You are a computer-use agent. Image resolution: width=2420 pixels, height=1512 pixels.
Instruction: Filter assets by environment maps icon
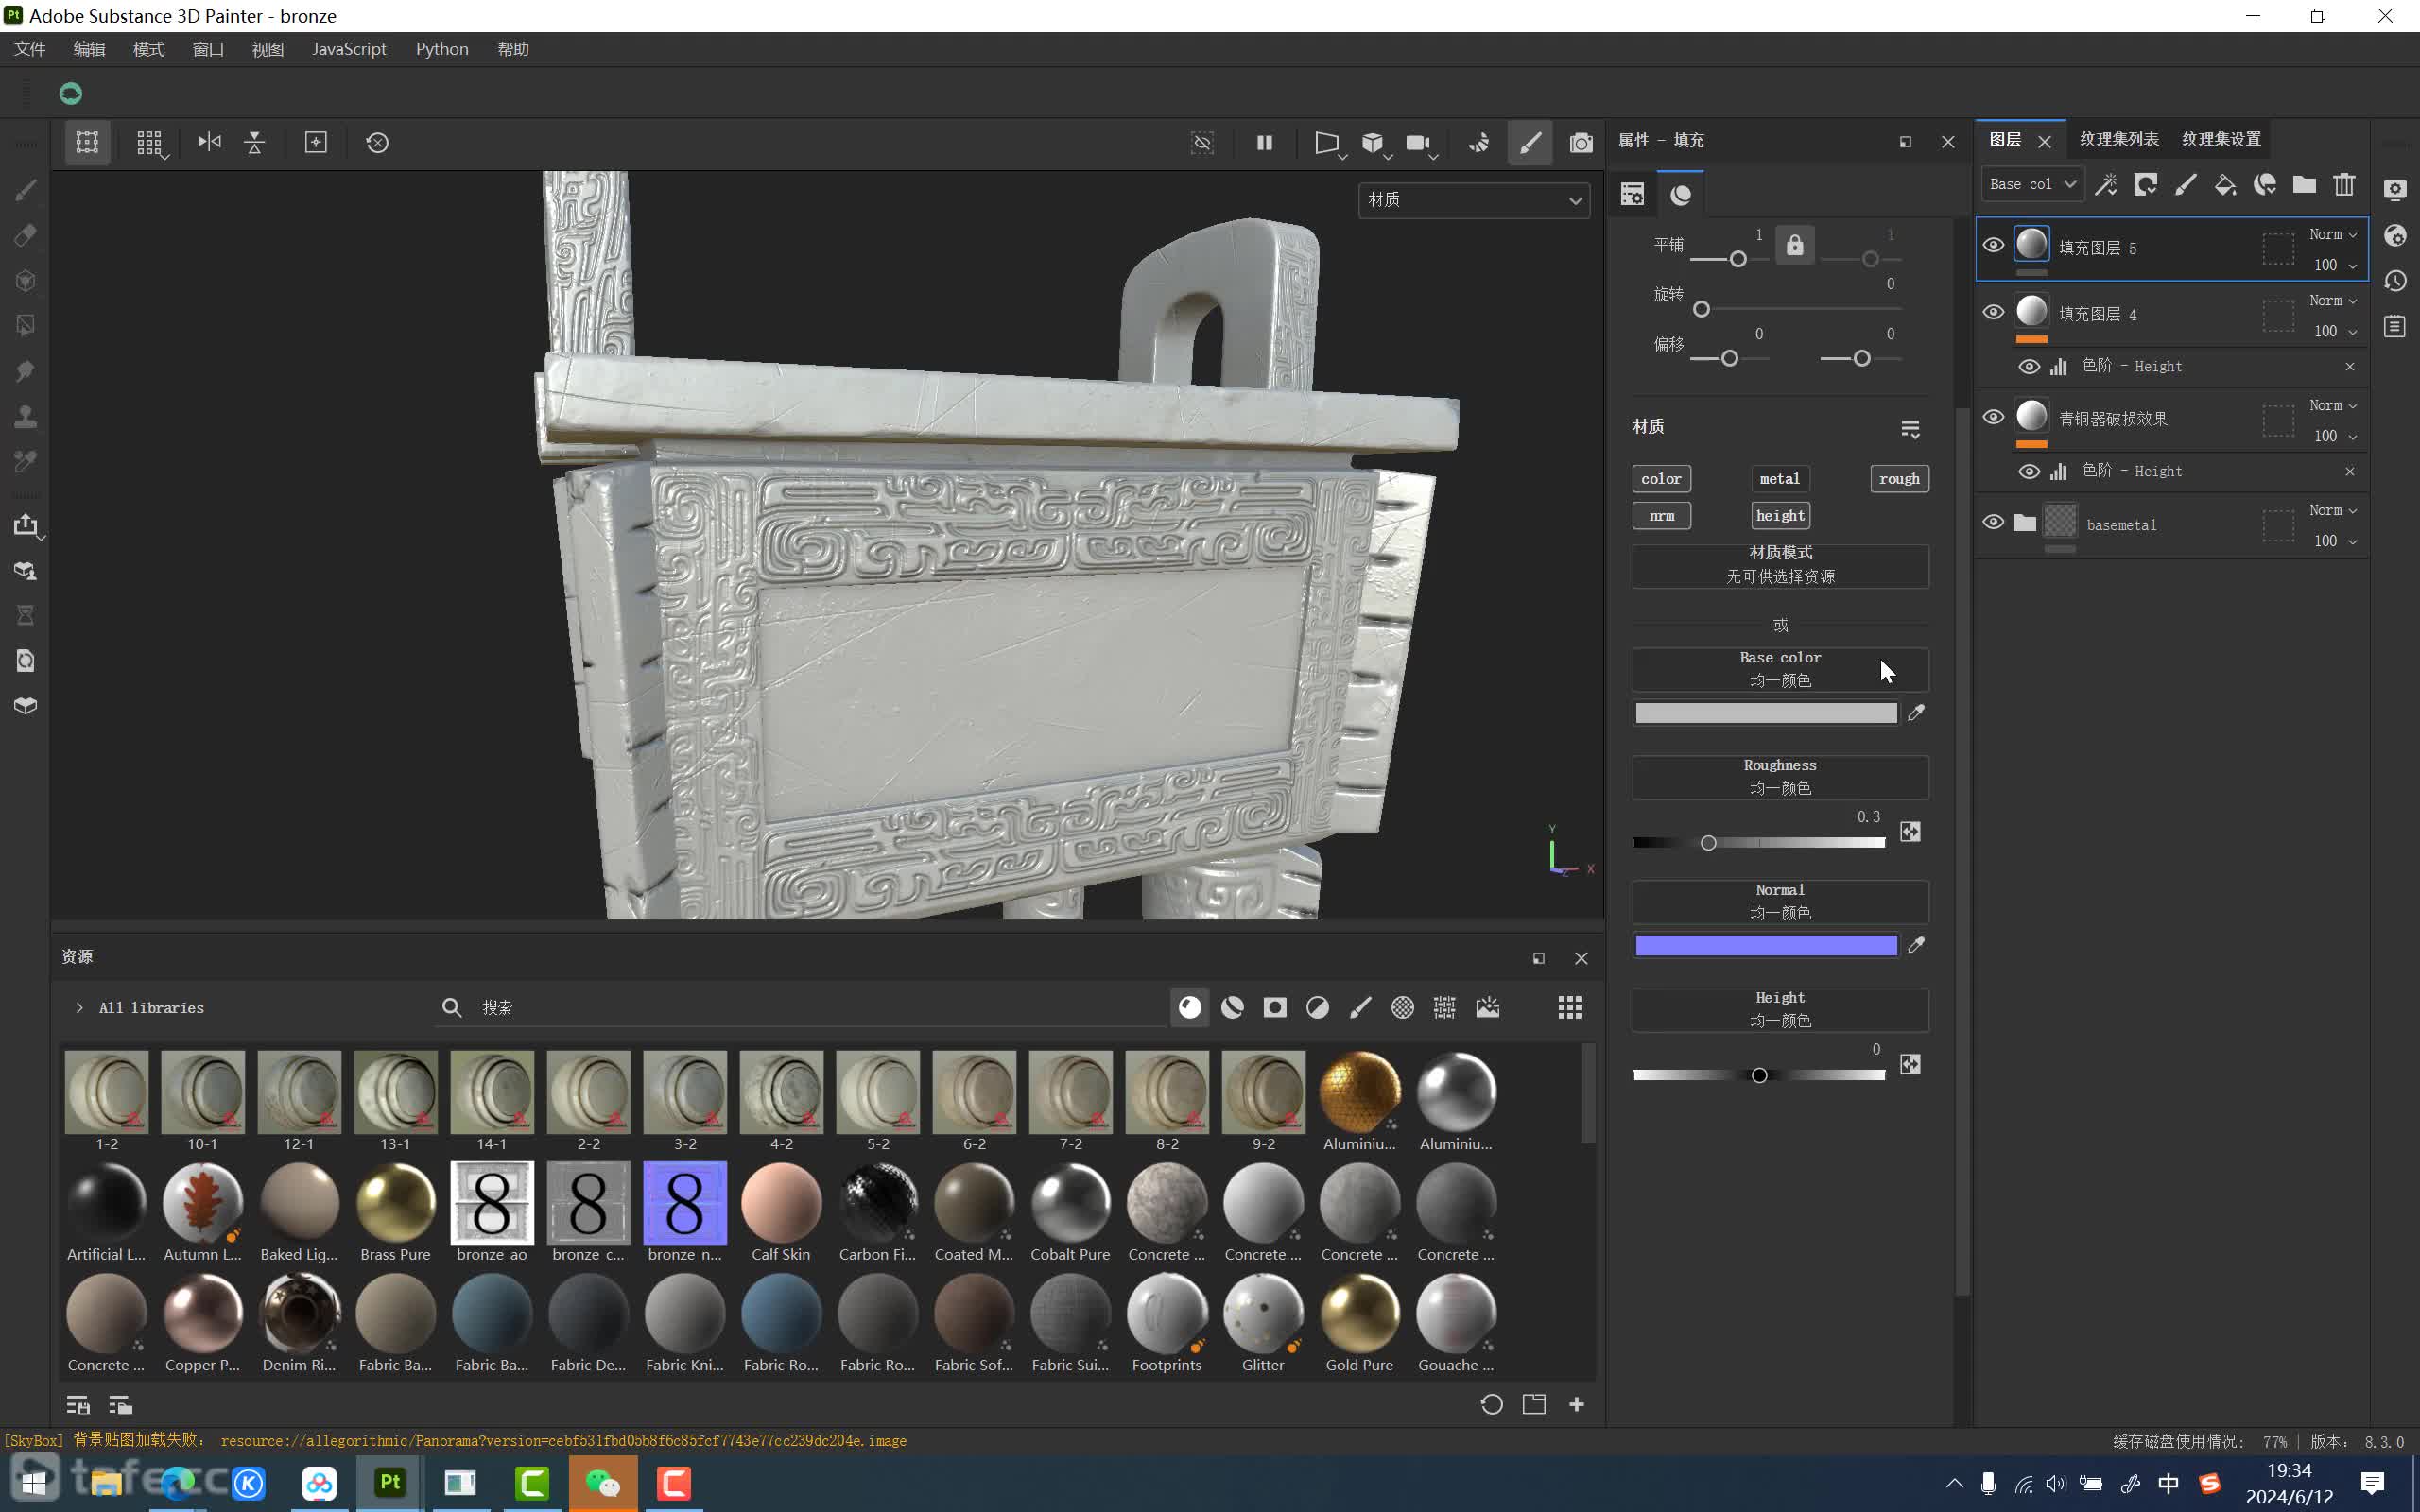click(x=1488, y=1007)
